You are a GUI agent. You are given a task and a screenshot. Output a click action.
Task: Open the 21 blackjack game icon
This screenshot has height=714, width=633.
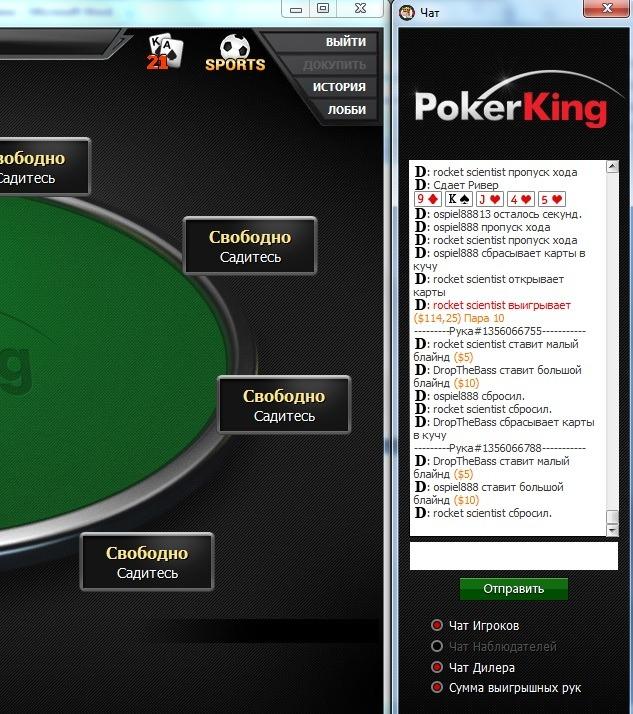click(x=164, y=52)
